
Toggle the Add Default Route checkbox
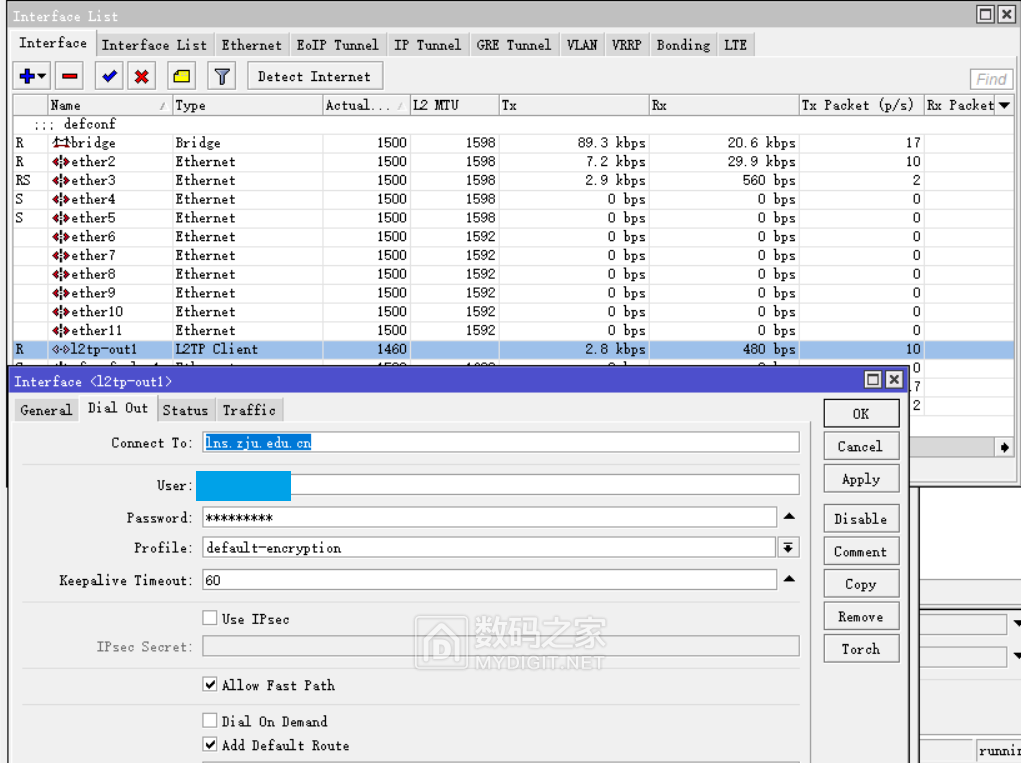[210, 744]
